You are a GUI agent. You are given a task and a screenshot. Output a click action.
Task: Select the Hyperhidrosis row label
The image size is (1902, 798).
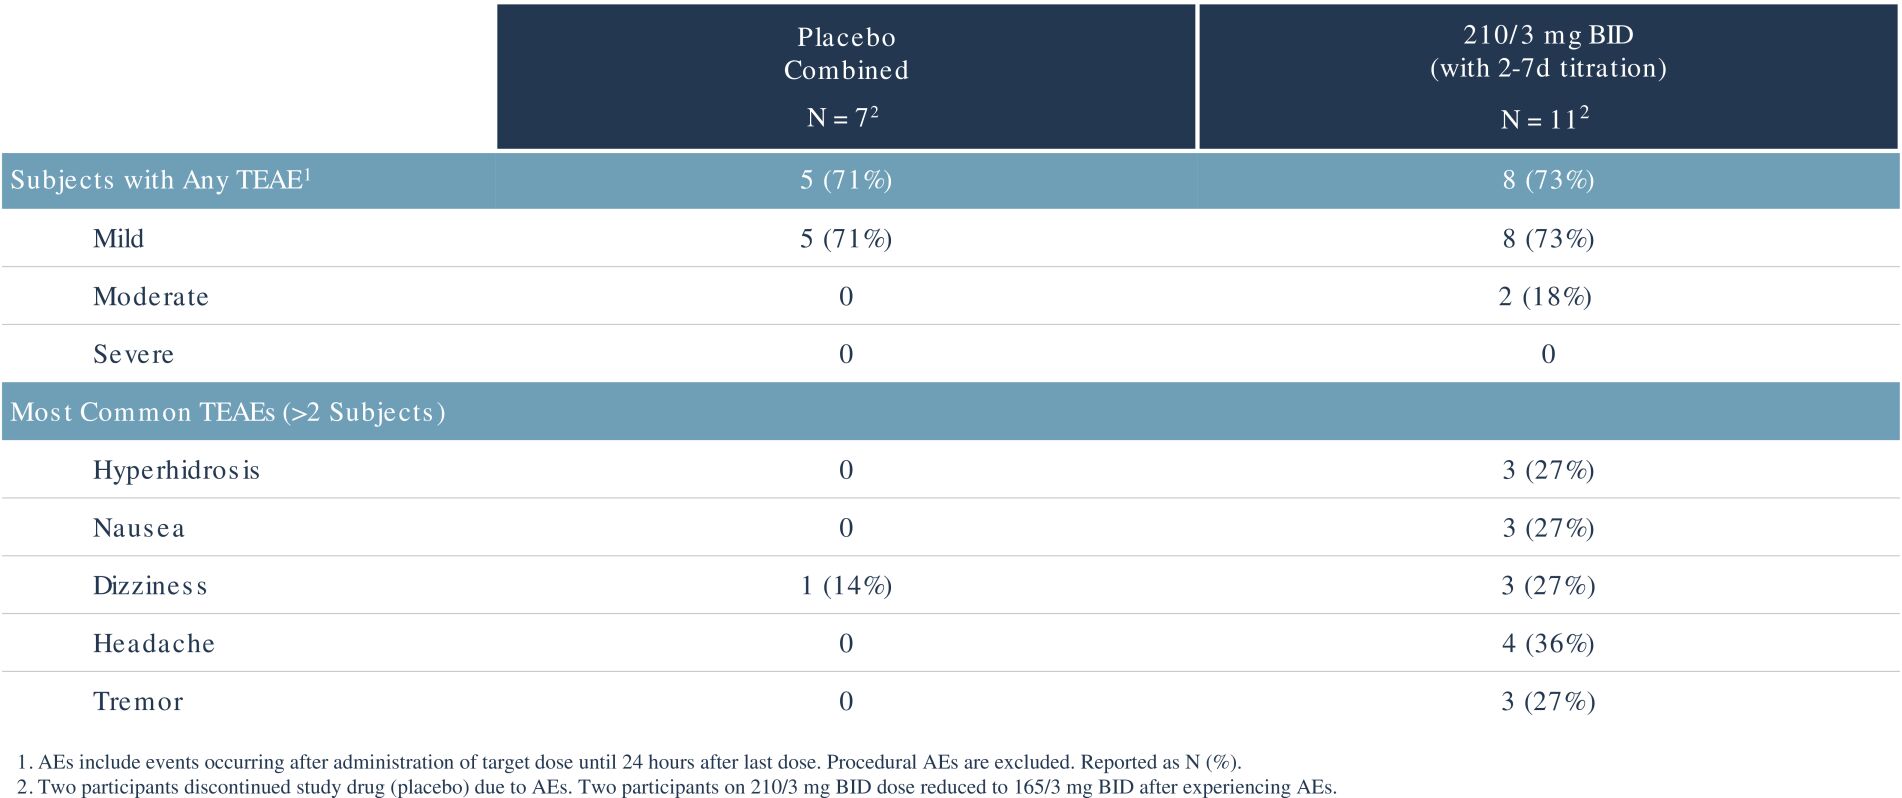pyautogui.click(x=176, y=470)
